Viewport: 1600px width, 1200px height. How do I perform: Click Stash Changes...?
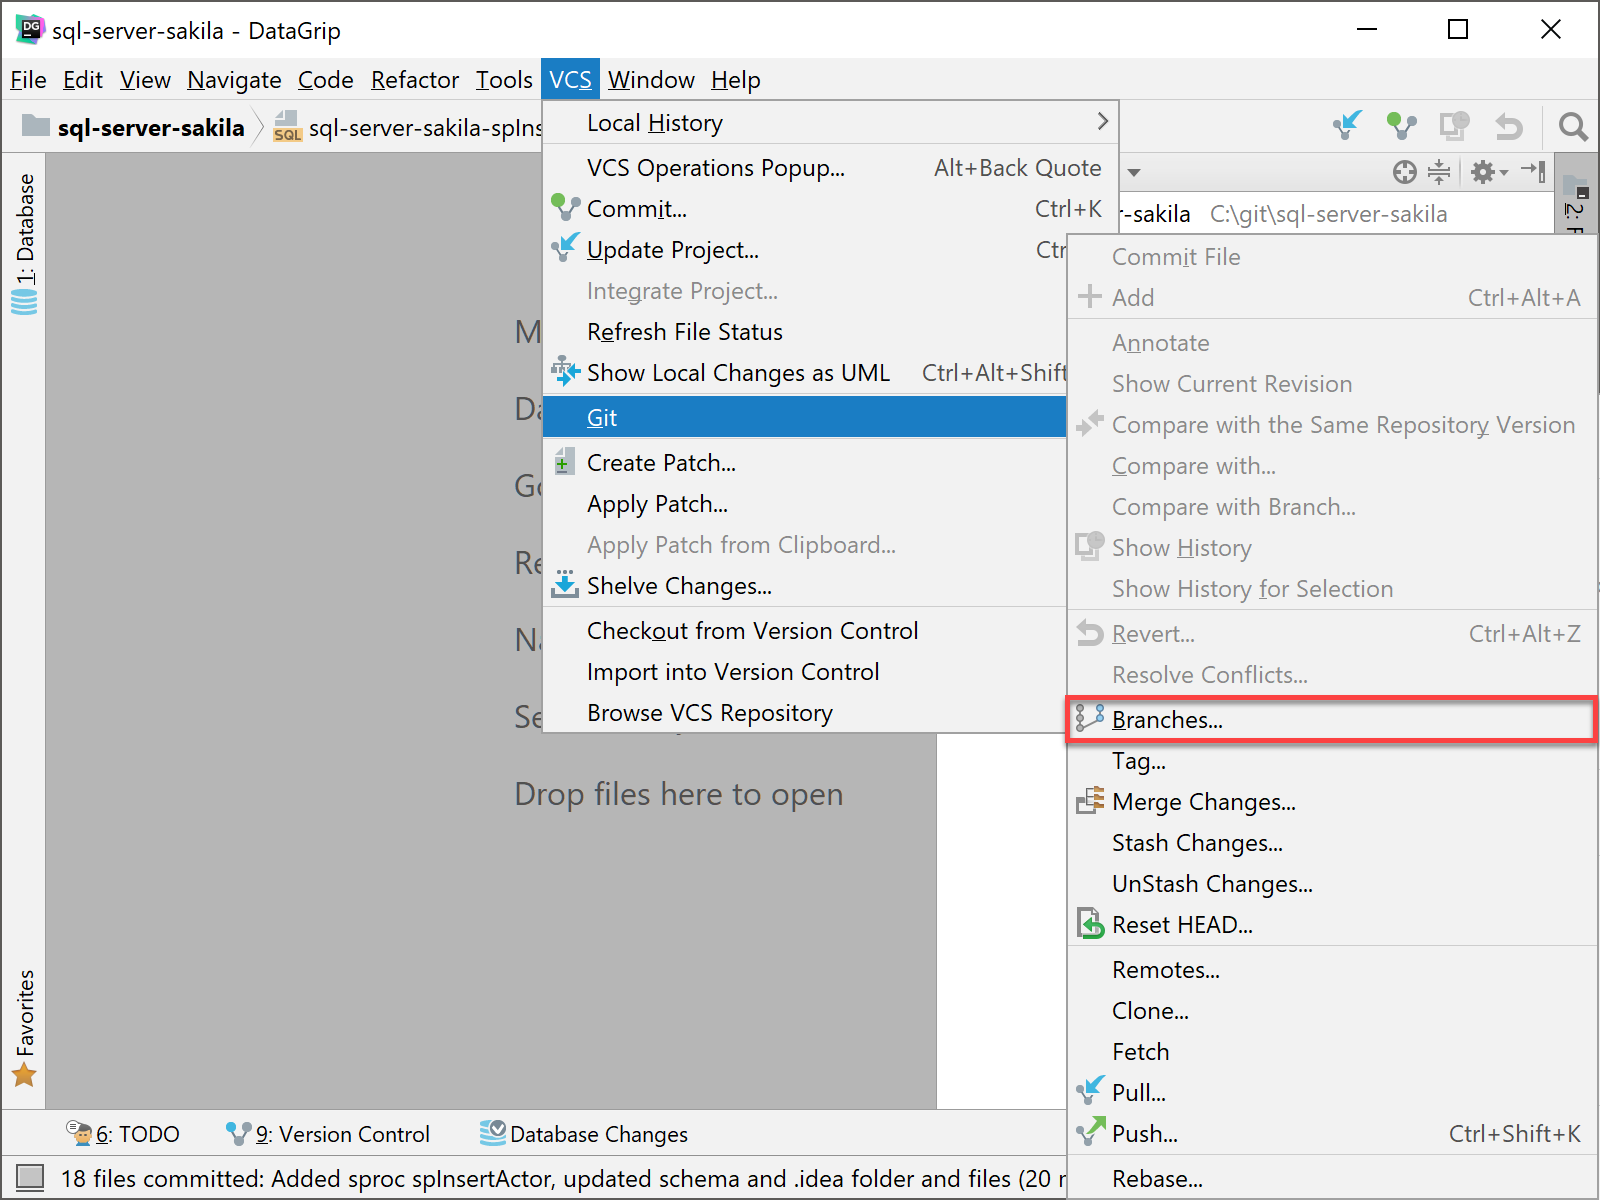coord(1332,843)
